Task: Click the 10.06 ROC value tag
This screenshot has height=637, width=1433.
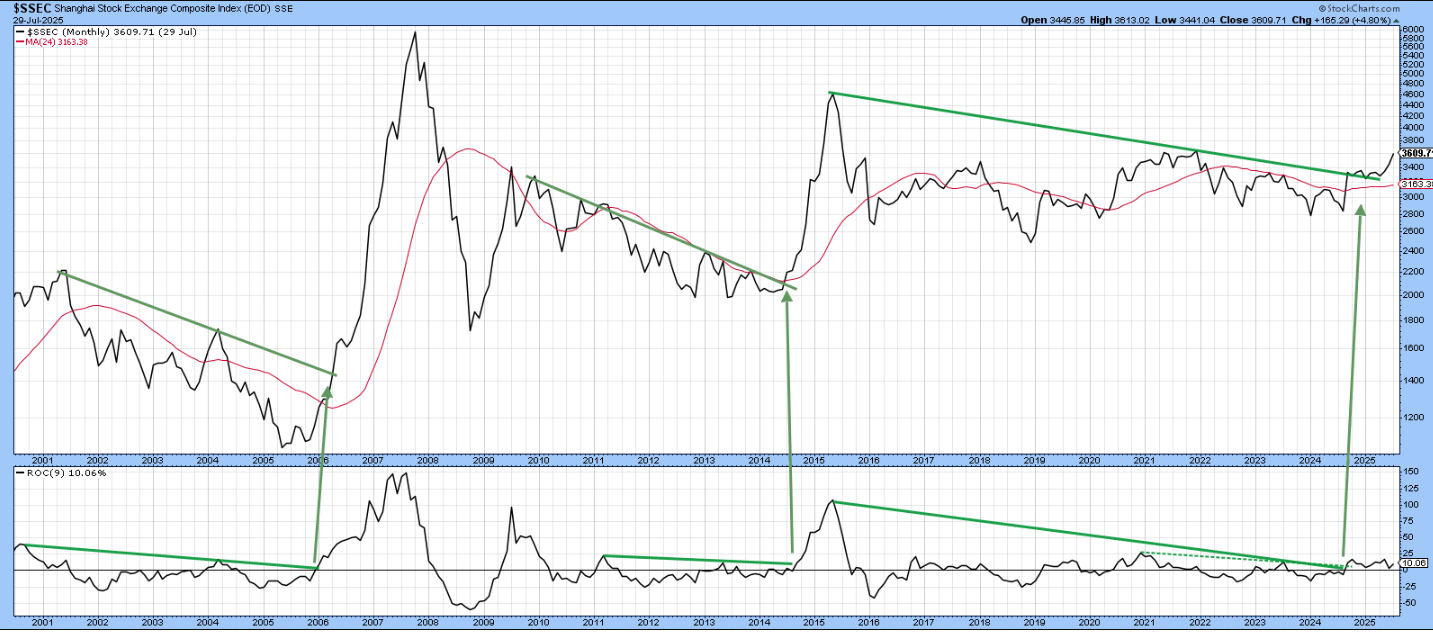Action: click(x=1414, y=564)
